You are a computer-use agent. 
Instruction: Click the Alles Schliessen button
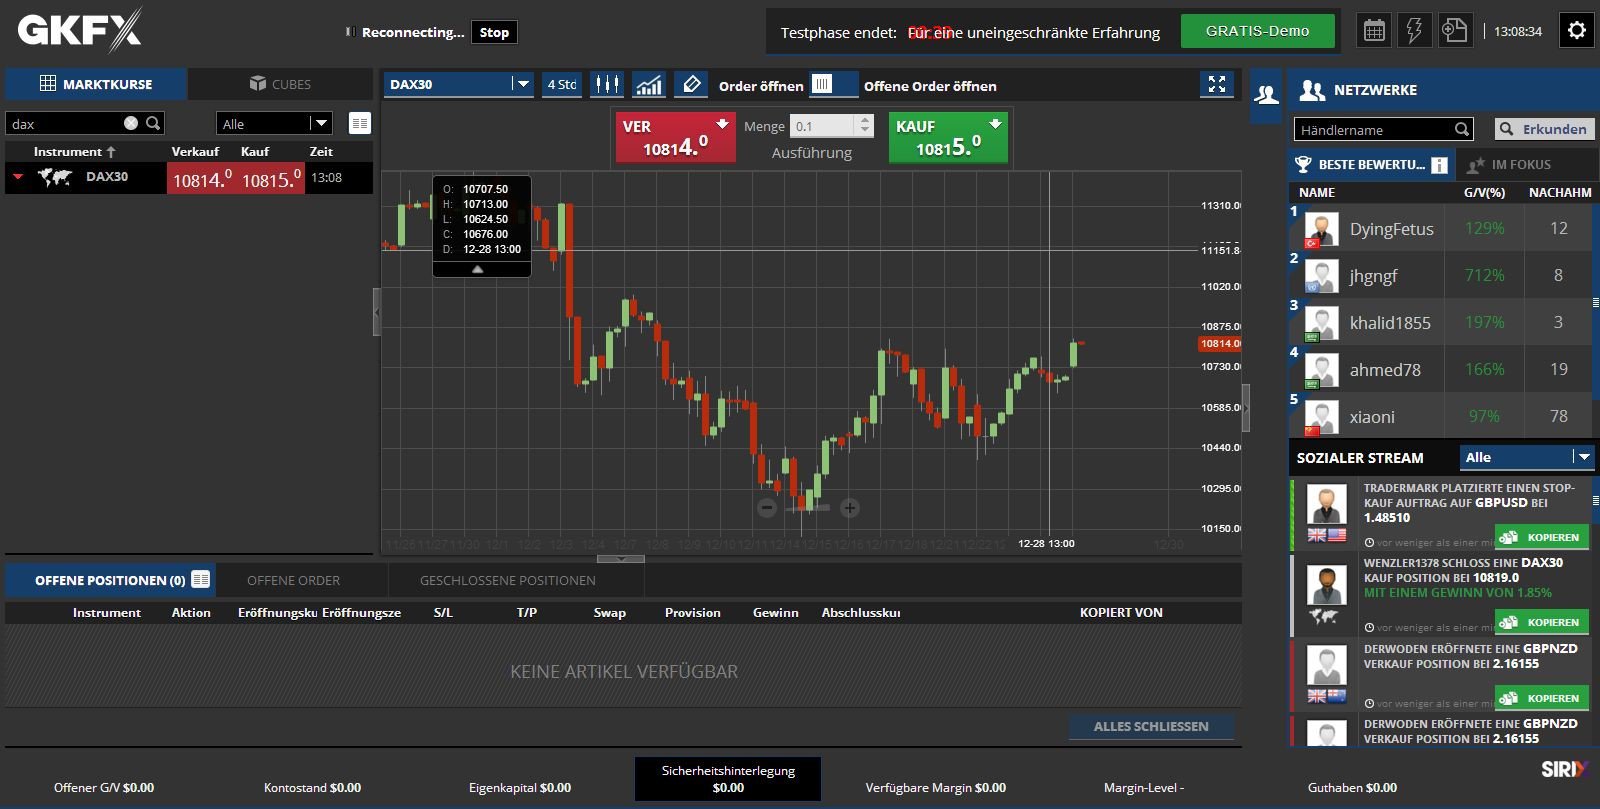[x=1151, y=726]
